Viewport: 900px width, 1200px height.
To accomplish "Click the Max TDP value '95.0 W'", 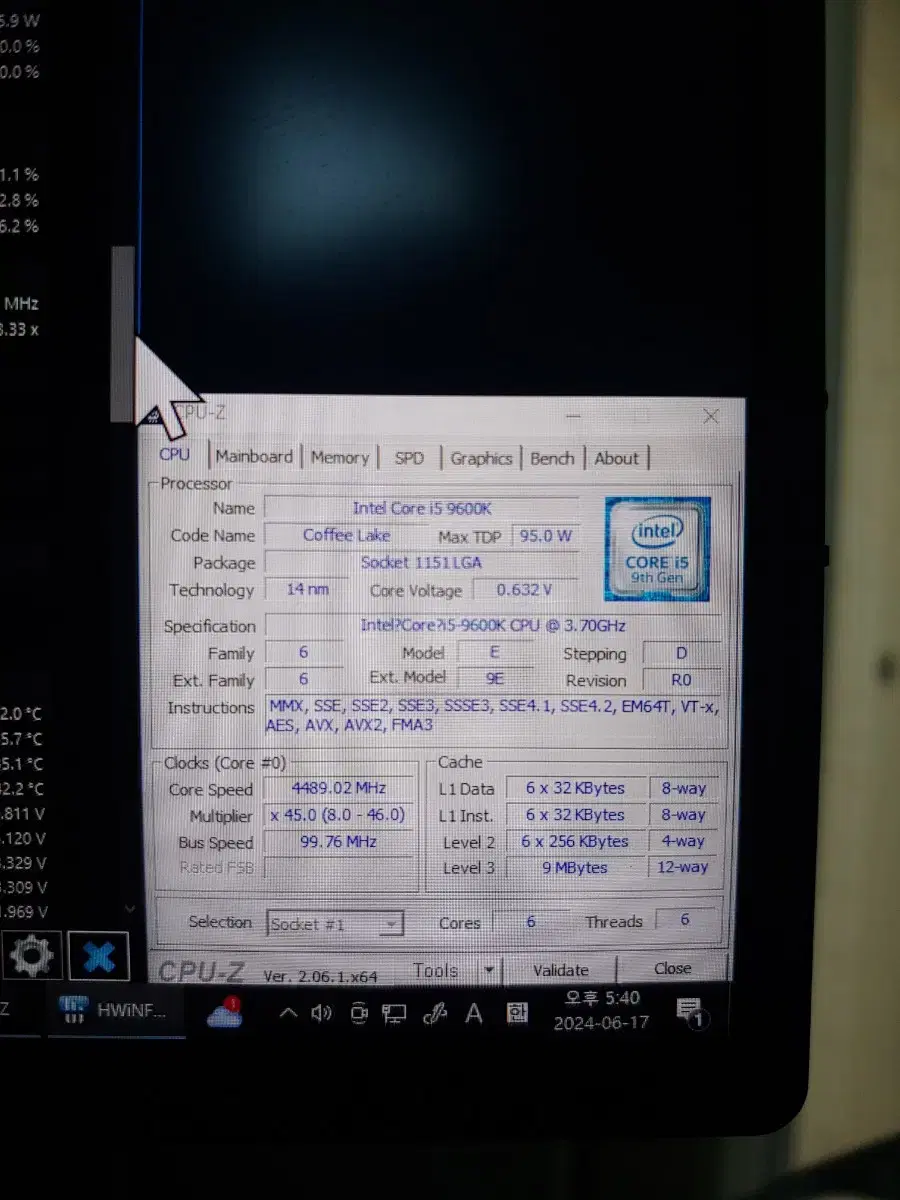I will point(545,536).
